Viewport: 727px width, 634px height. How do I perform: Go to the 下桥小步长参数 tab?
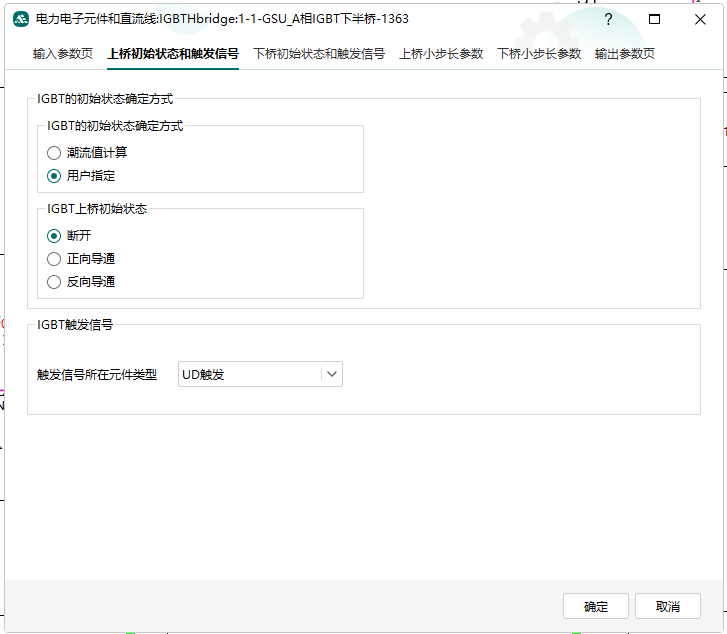pos(539,54)
